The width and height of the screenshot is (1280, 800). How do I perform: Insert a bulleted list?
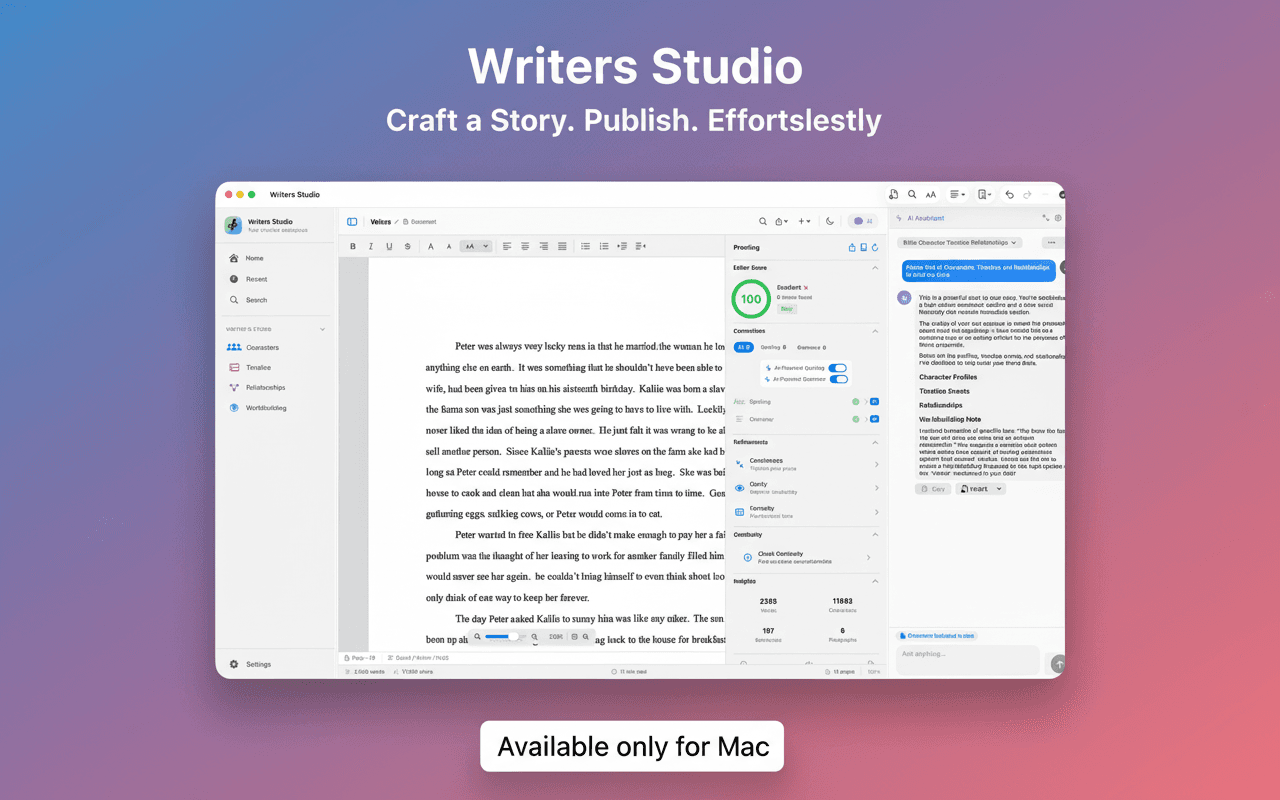[586, 246]
